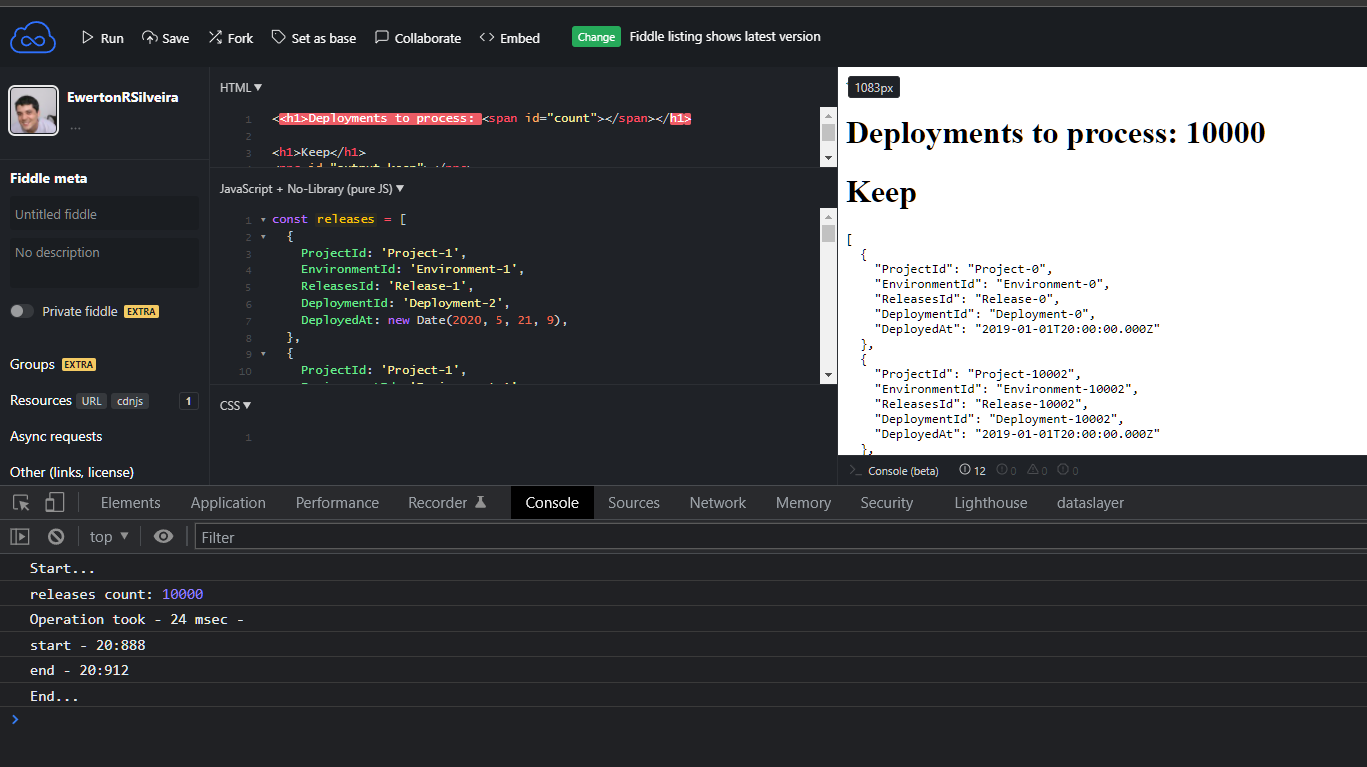Click the JSFiddle cloud logo
This screenshot has width=1367, height=767.
[x=34, y=38]
